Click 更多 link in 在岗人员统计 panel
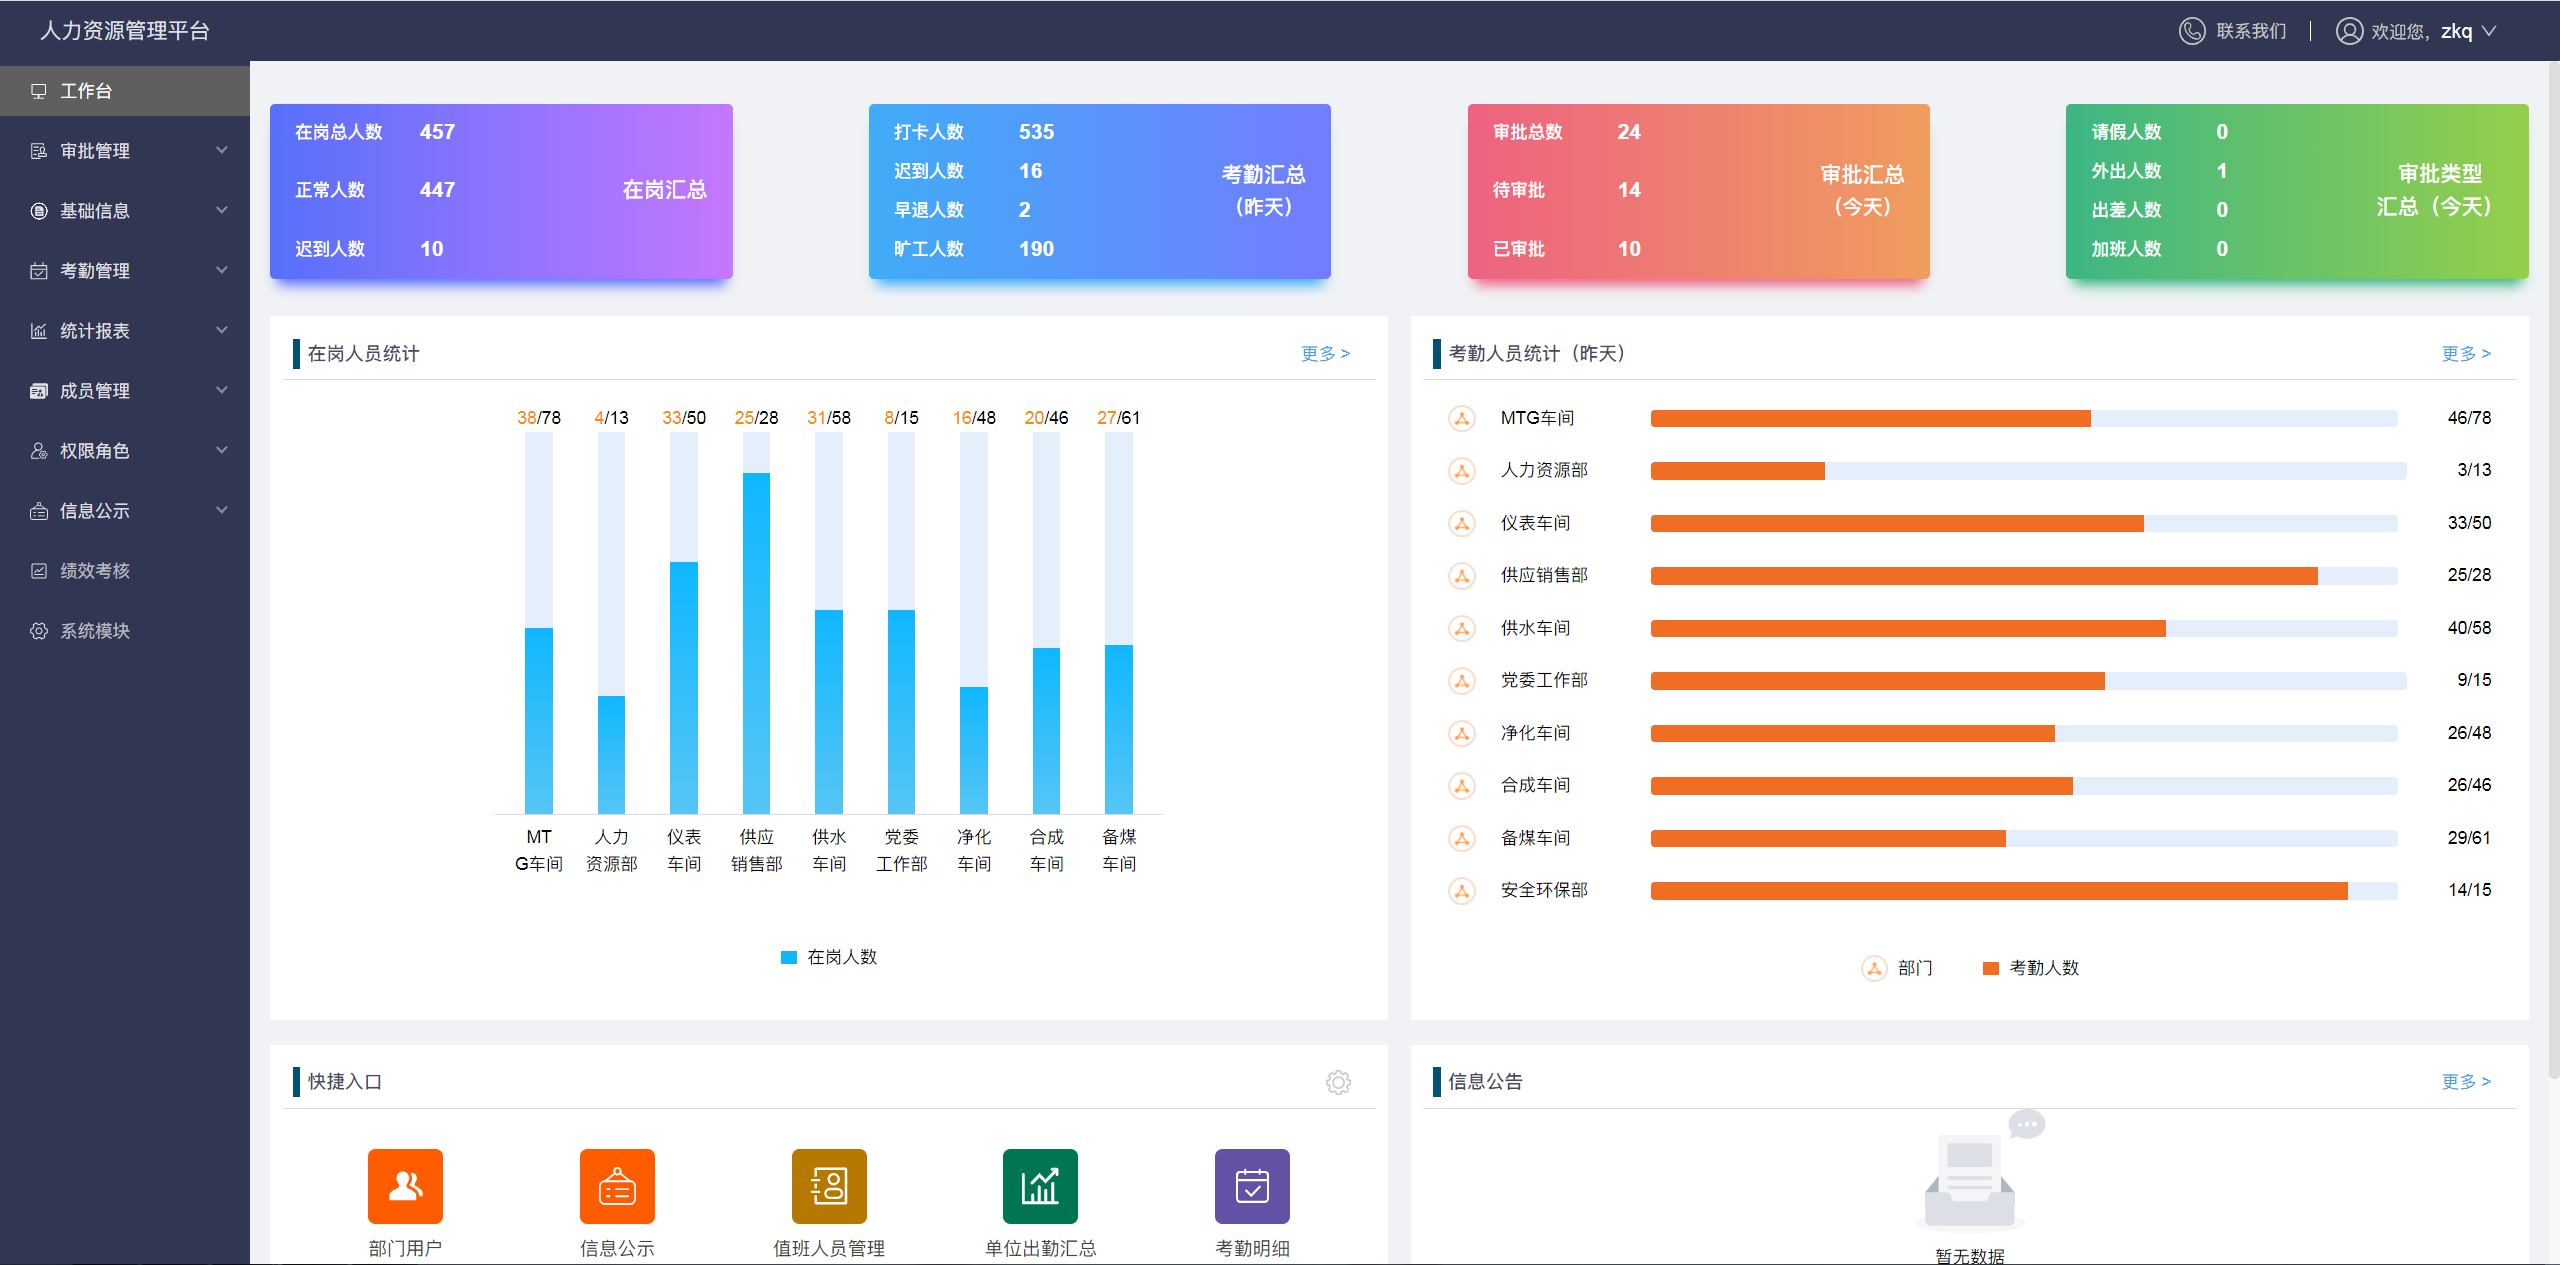The image size is (2560, 1265). click(x=1325, y=353)
